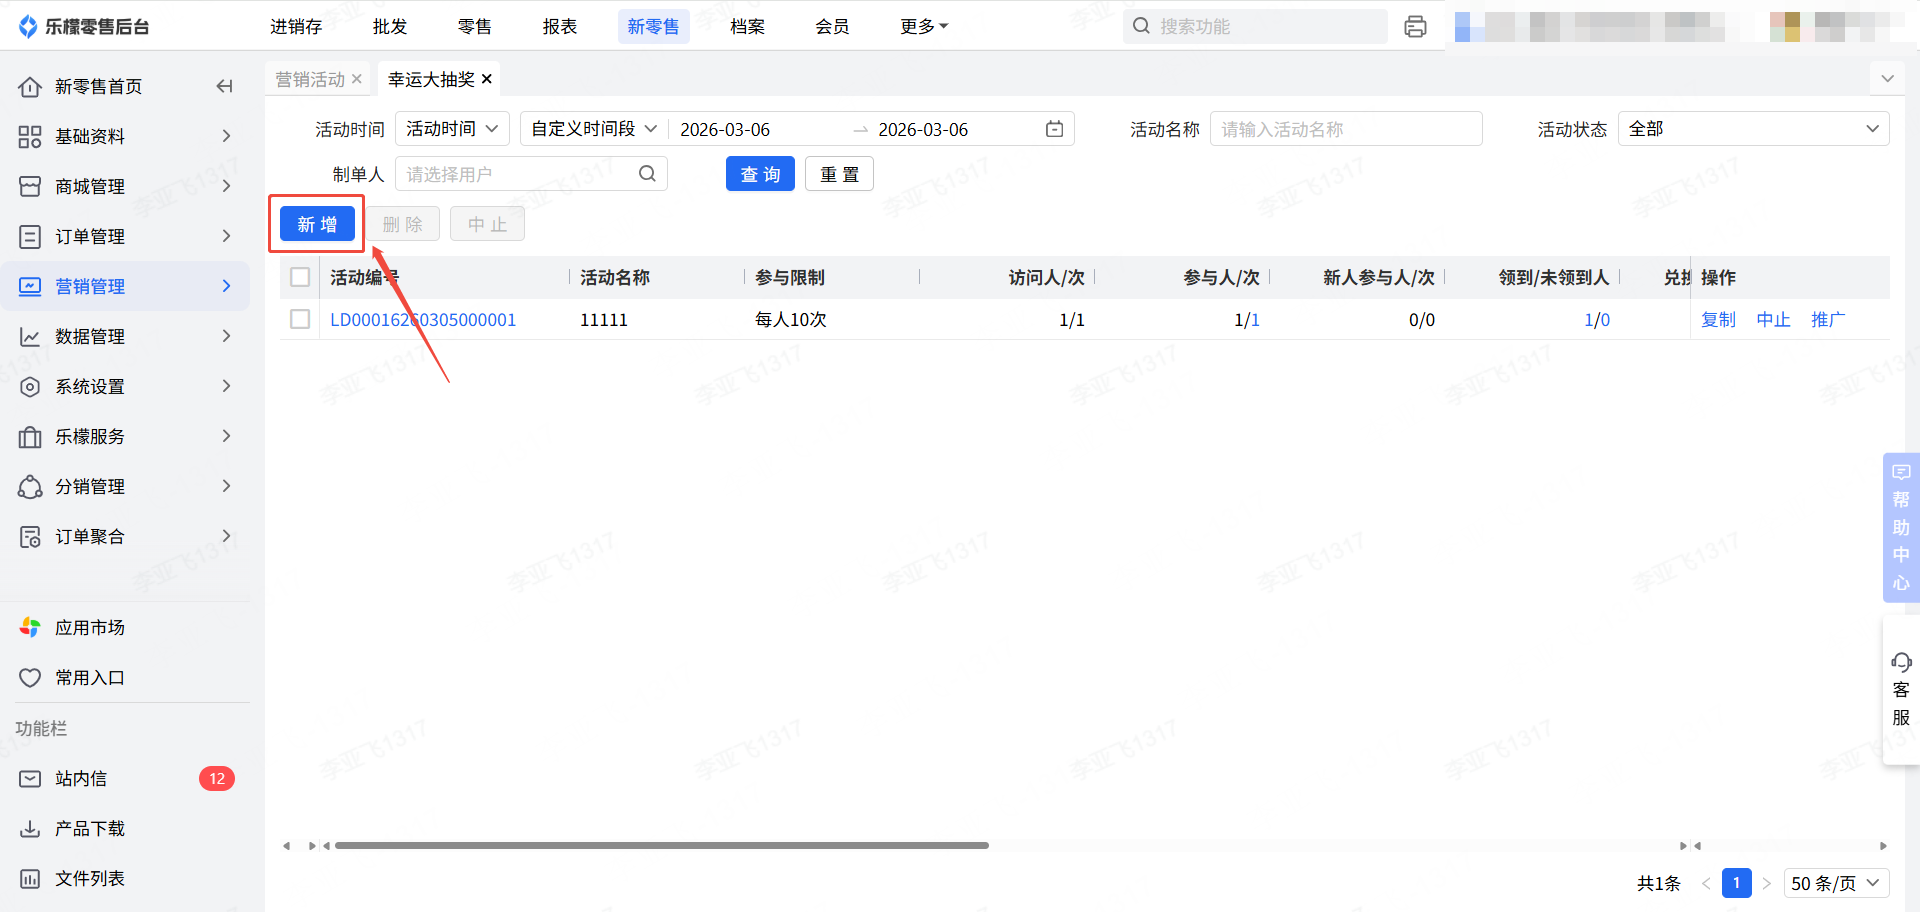The height and width of the screenshot is (912, 1920).
Task: Click 推广 in the row actions
Action: [1829, 319]
